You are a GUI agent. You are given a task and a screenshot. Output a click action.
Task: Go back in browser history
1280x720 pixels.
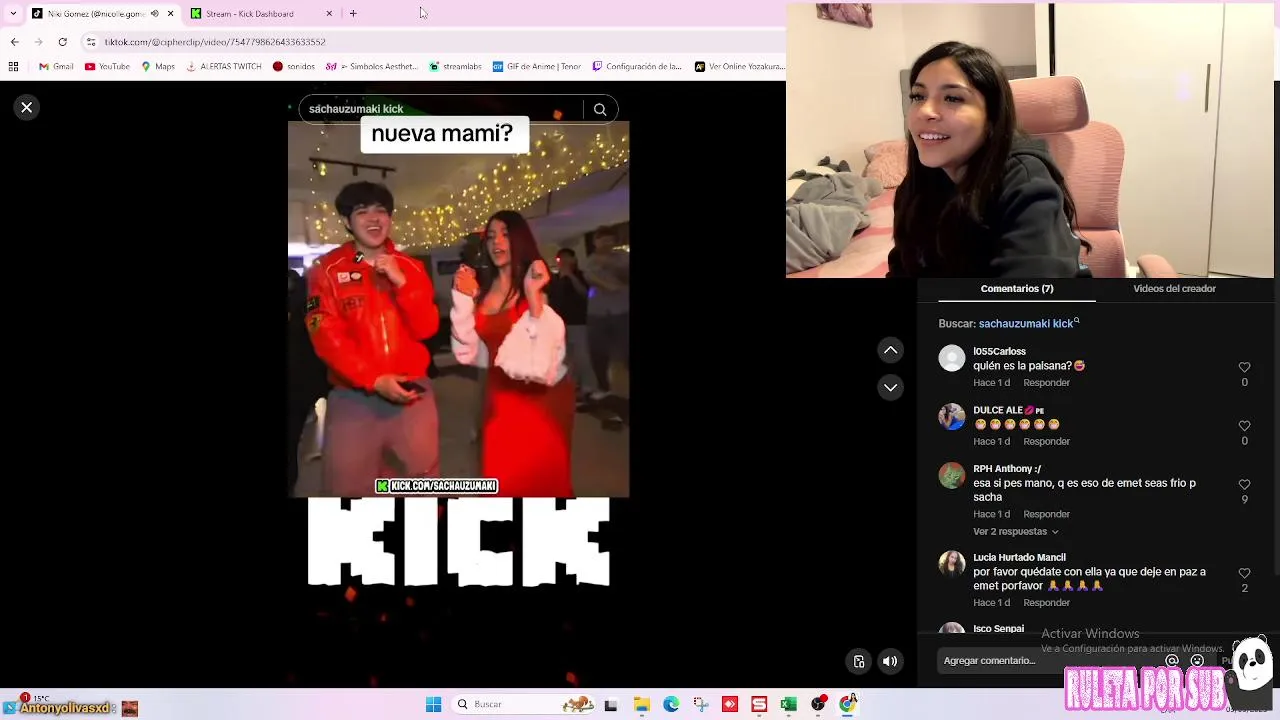click(14, 42)
